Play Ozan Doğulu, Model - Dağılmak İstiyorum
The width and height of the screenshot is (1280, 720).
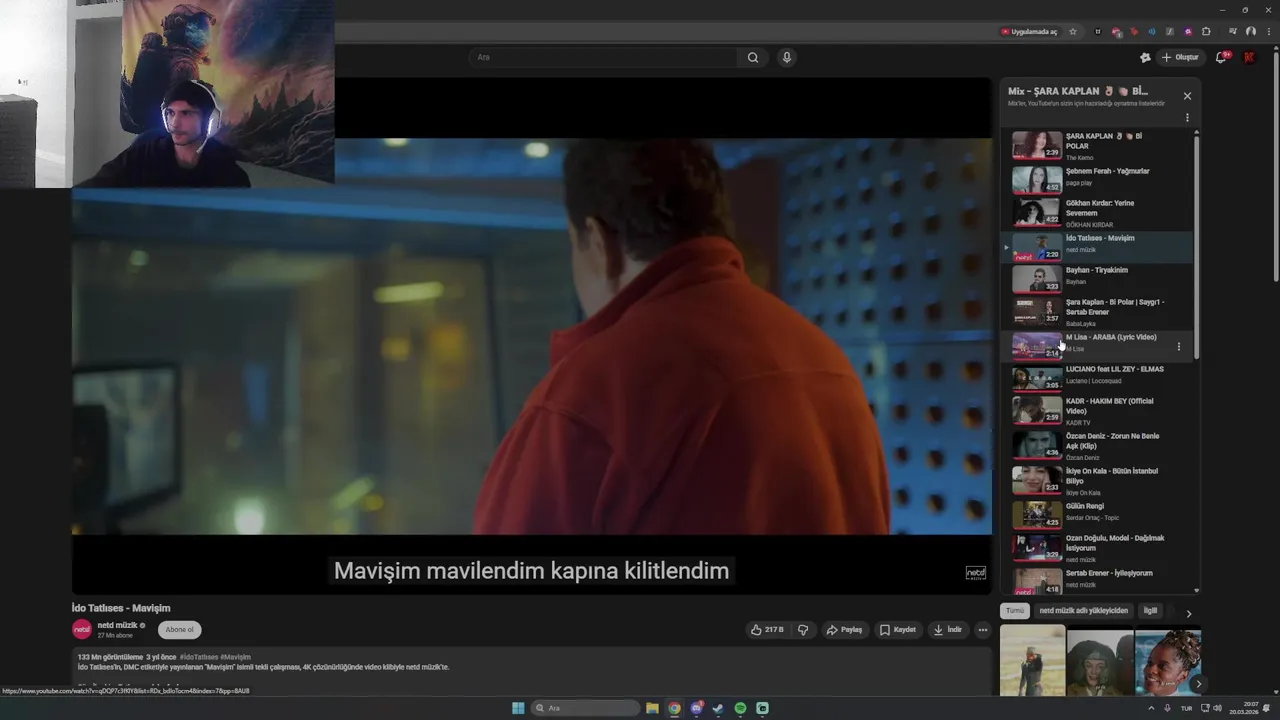pos(1097,547)
